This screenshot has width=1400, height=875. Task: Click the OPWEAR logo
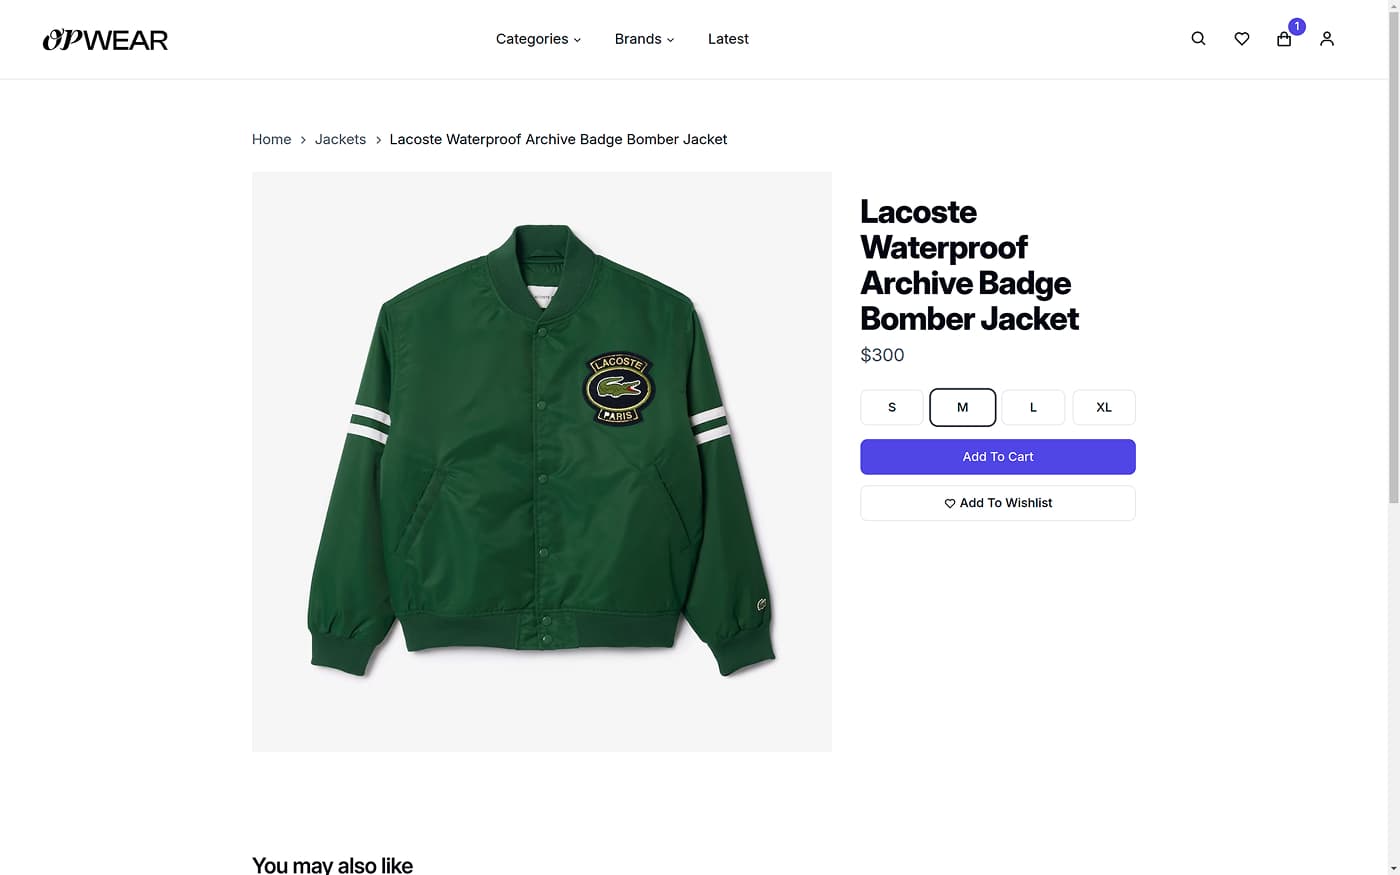point(105,40)
